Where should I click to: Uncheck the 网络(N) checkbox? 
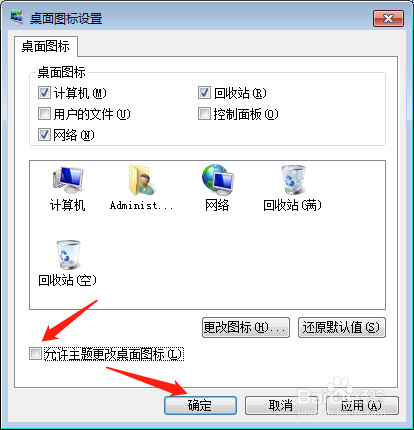click(44, 135)
